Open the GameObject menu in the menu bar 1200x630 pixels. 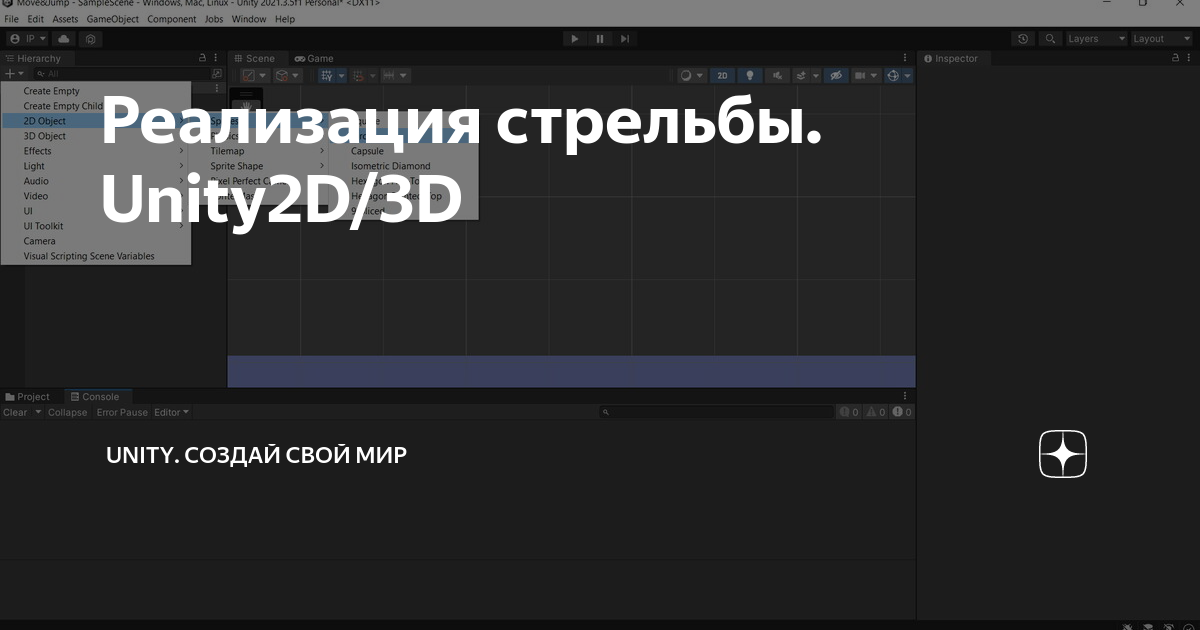pyautogui.click(x=112, y=18)
